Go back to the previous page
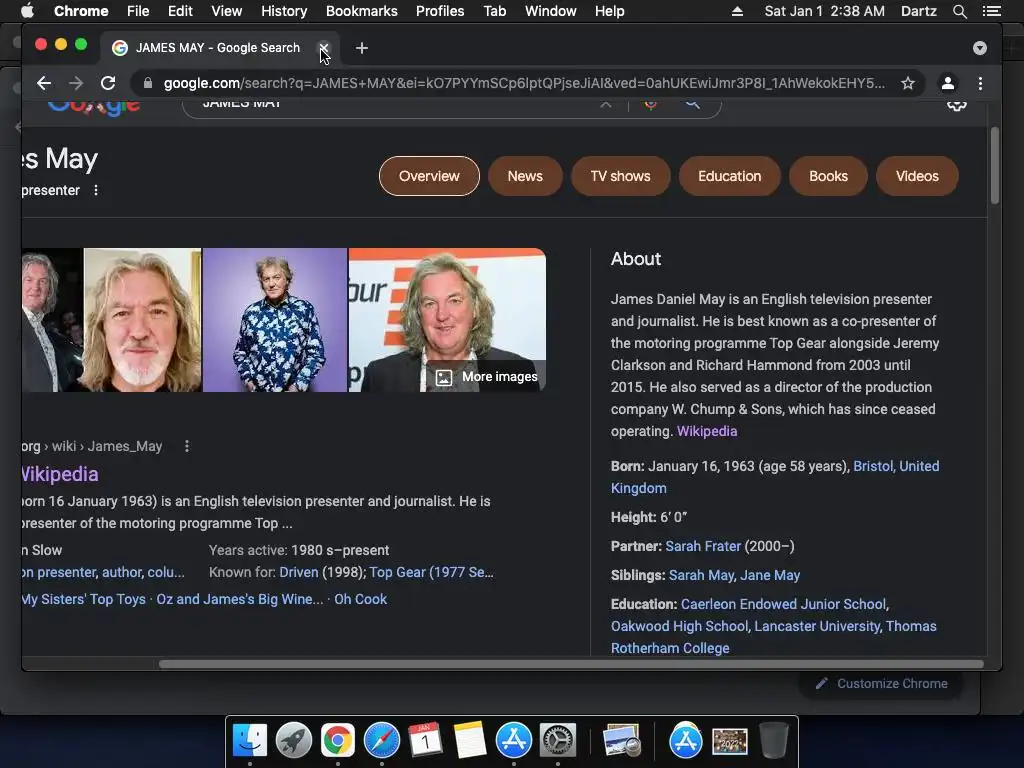The image size is (1024, 768). (44, 83)
